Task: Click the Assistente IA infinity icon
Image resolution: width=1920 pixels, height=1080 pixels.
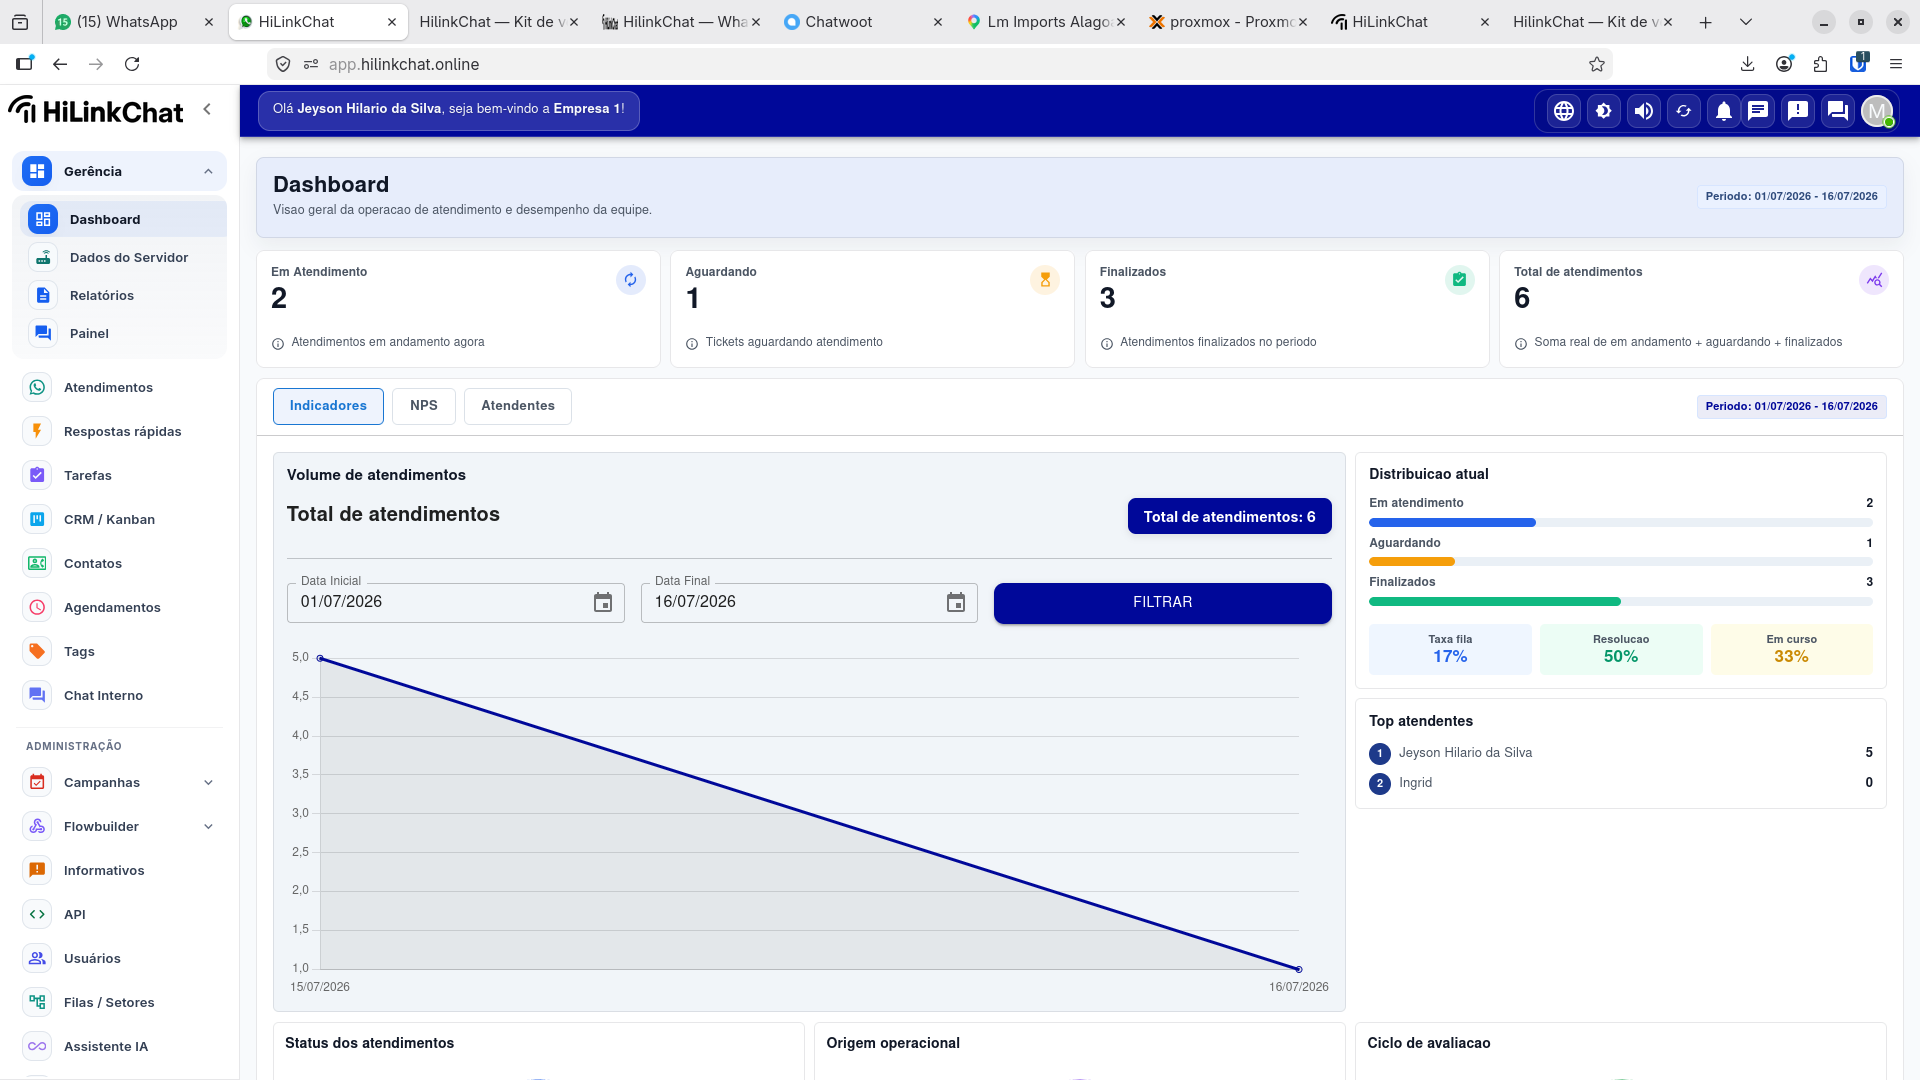Action: (x=37, y=1046)
